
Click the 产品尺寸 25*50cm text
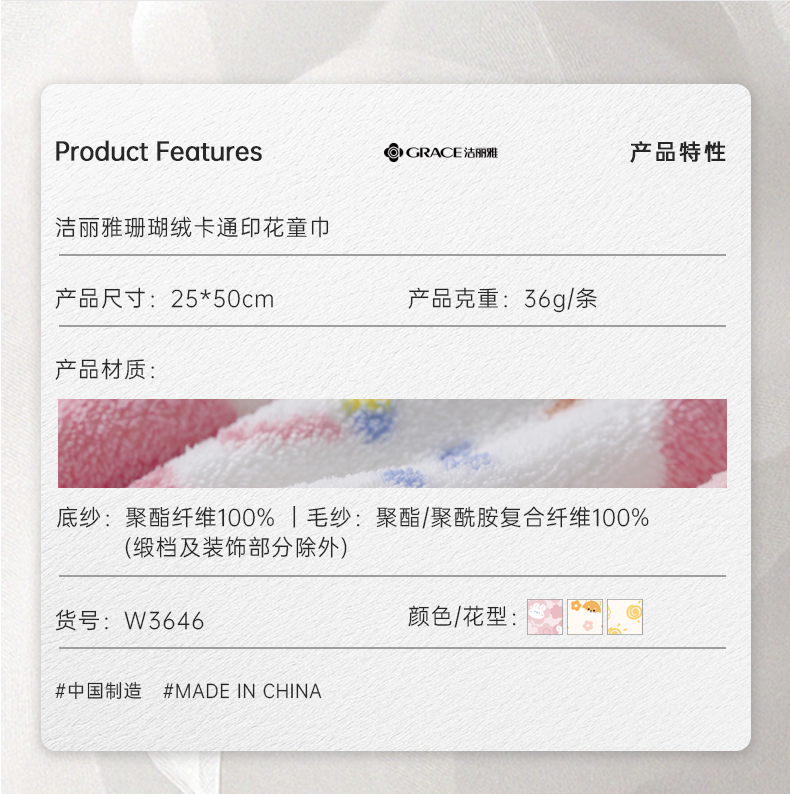point(165,299)
